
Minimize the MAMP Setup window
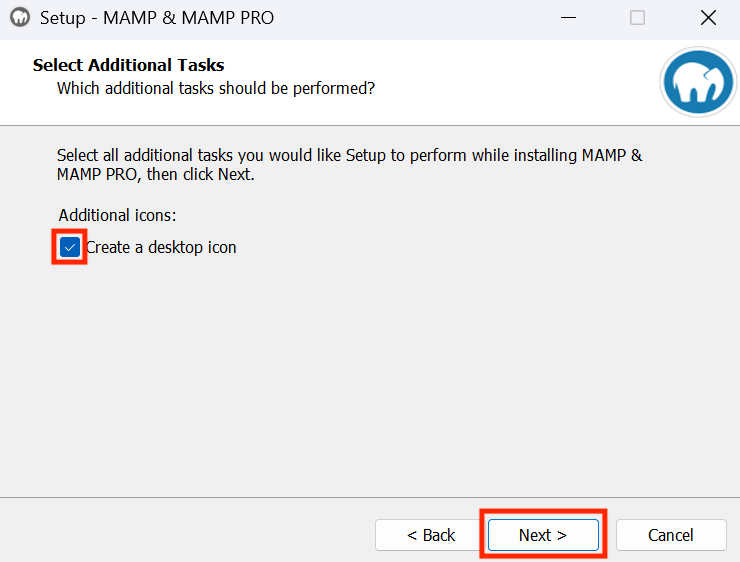pyautogui.click(x=568, y=18)
